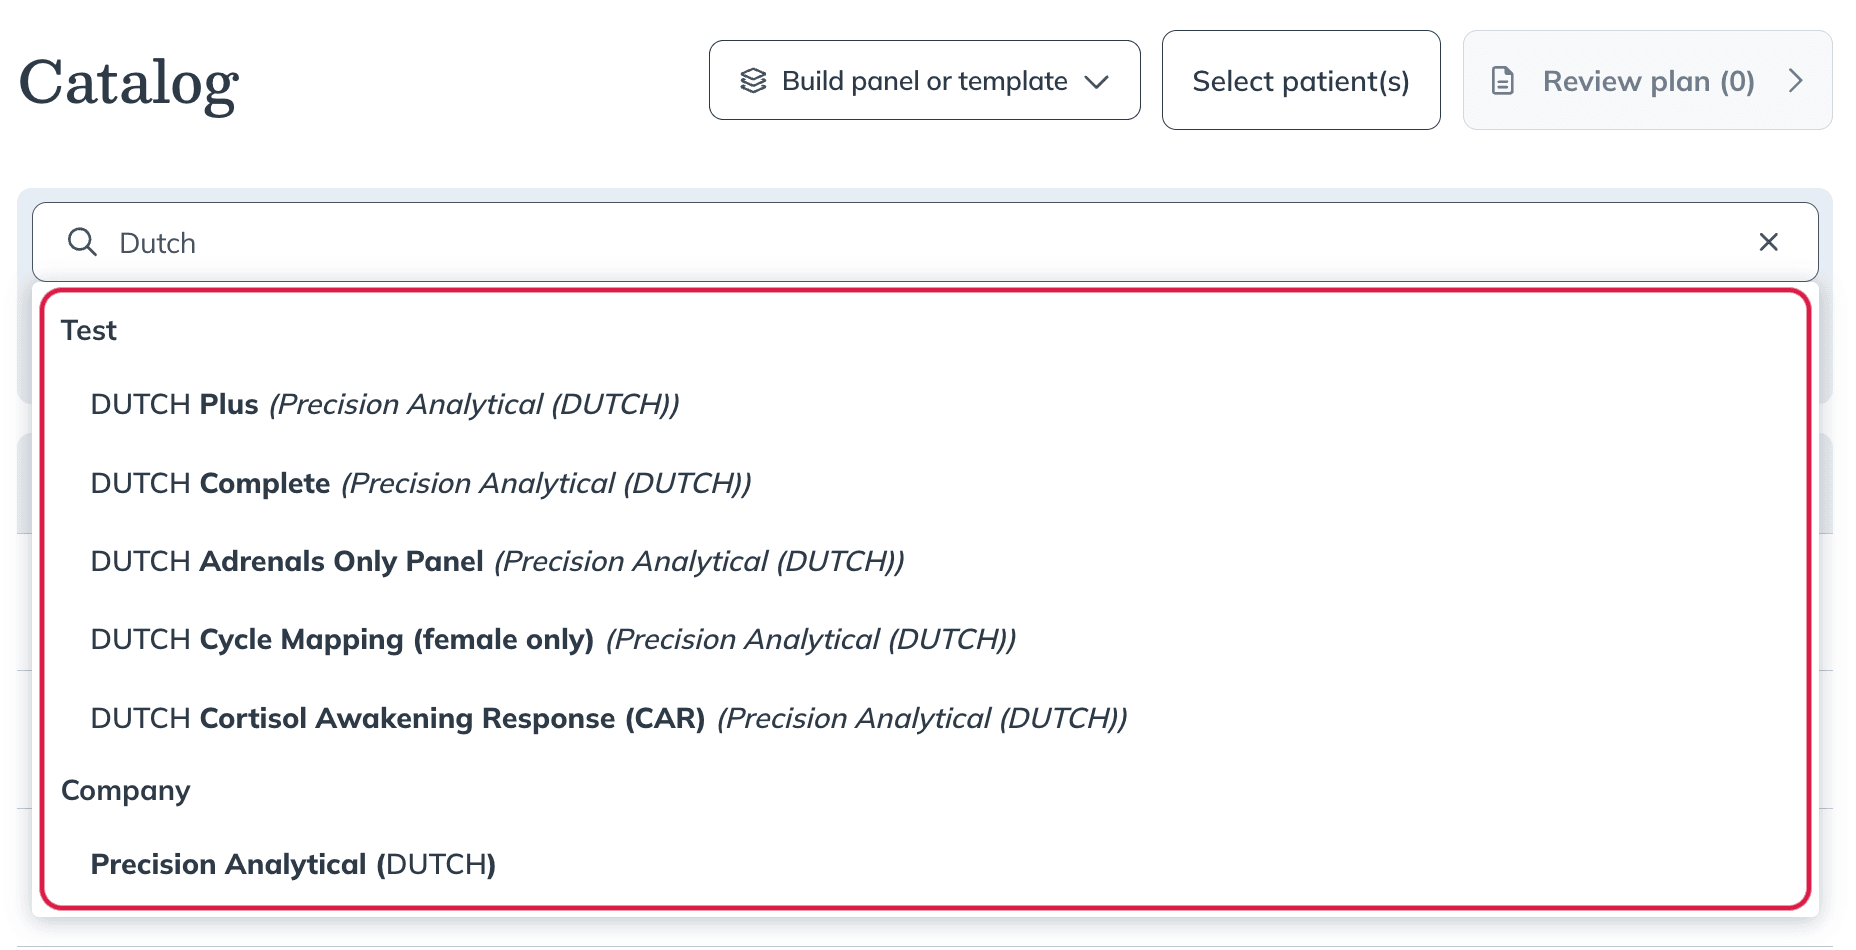Click the magnifying glass search icon
1856x950 pixels.
(82, 242)
